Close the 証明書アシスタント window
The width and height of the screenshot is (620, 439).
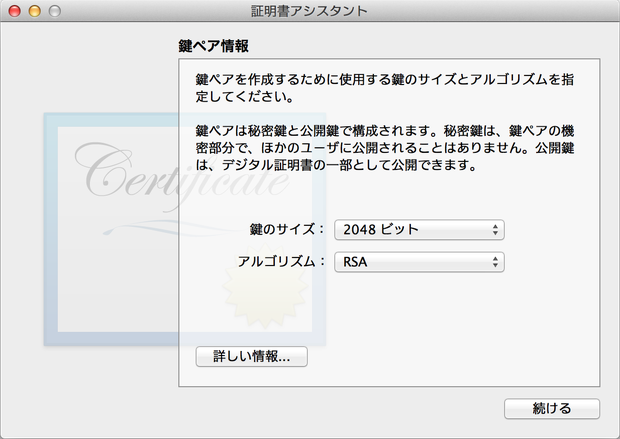pyautogui.click(x=15, y=11)
